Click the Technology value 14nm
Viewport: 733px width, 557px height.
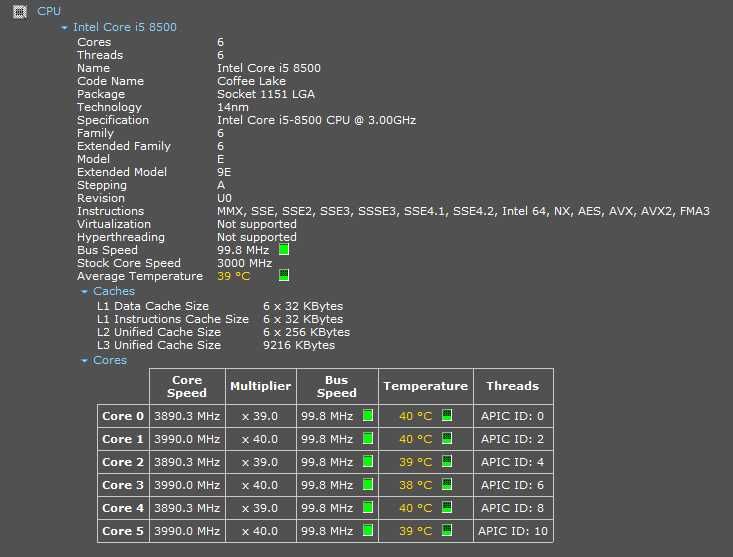click(233, 107)
